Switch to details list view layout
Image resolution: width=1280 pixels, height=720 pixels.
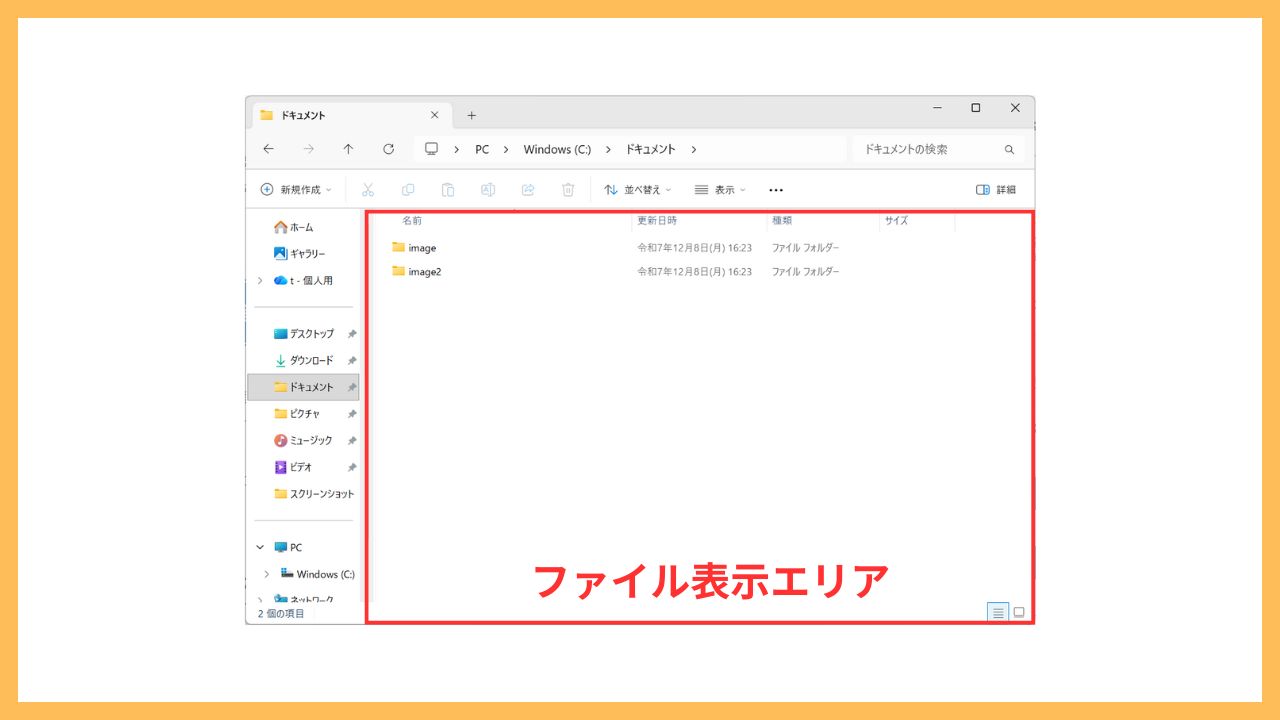tap(998, 612)
